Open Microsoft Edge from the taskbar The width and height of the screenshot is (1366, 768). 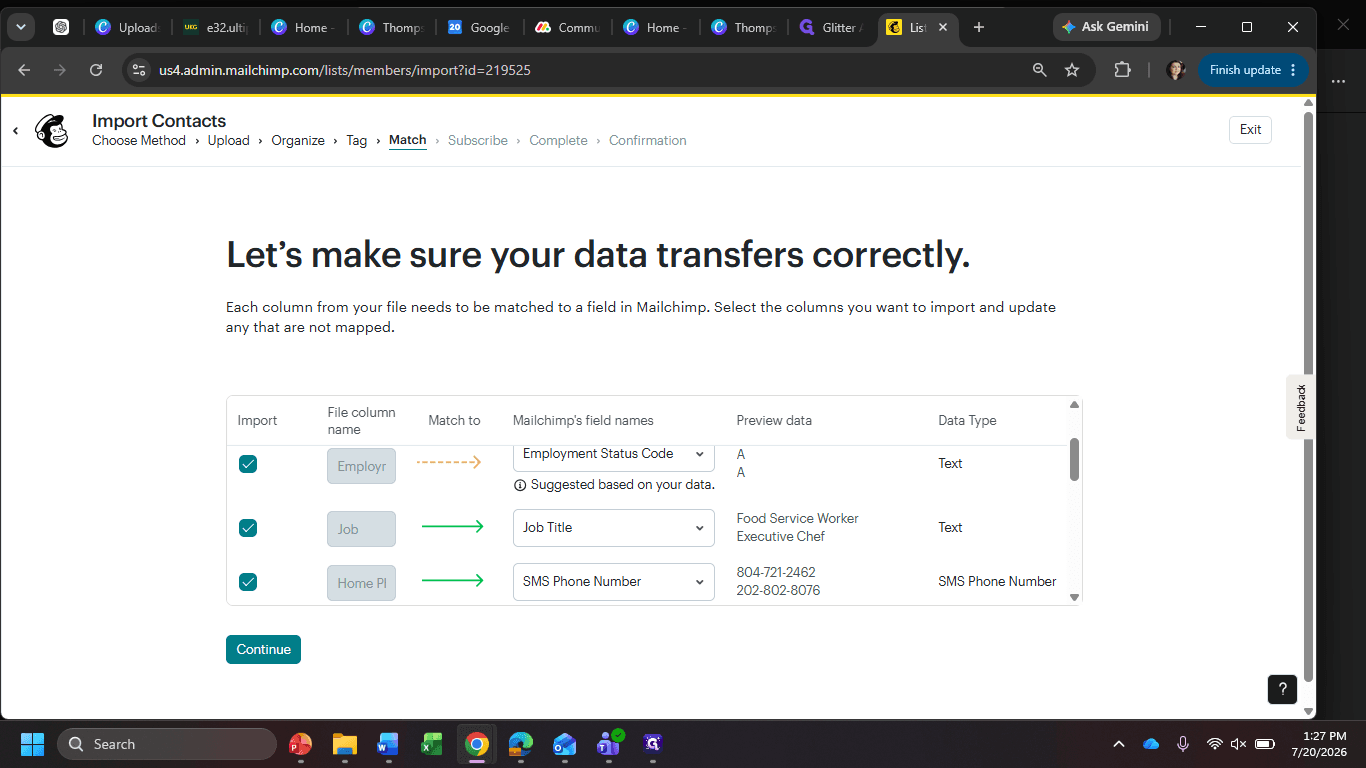521,744
